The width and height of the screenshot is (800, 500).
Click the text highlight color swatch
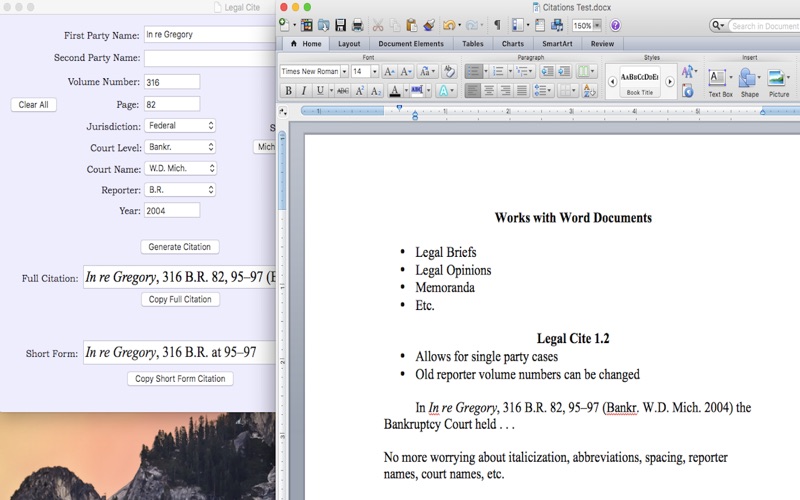coord(417,91)
